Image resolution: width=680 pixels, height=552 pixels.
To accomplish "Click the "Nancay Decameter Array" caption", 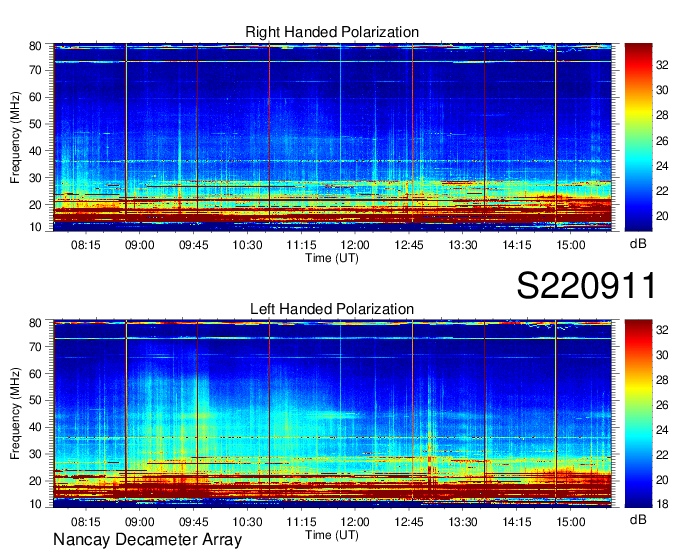I will [147, 539].
